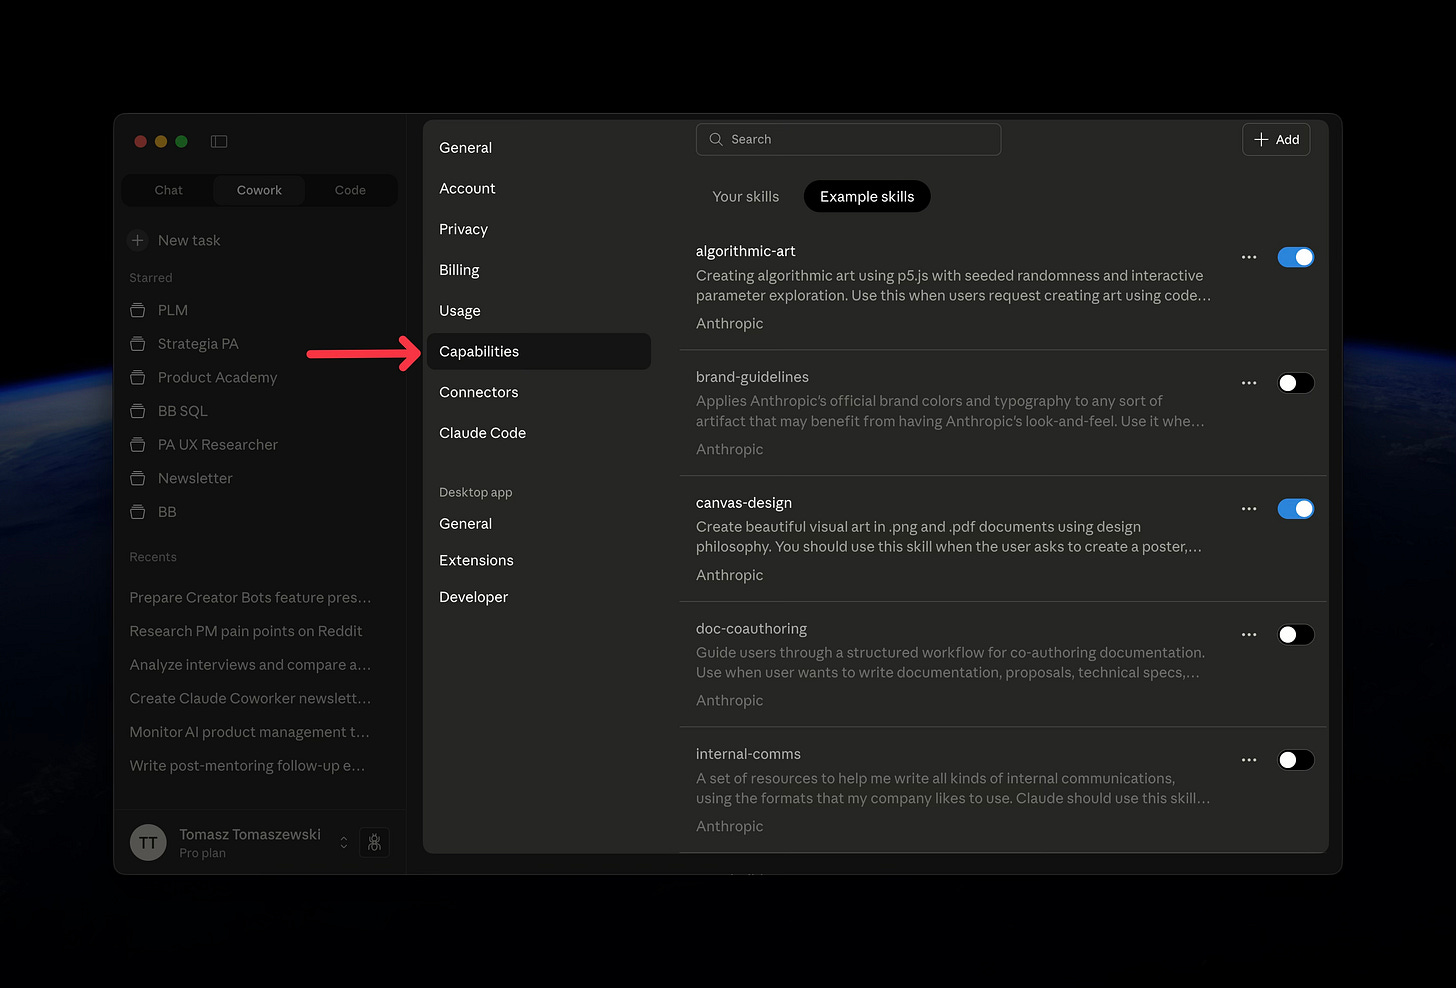This screenshot has height=988, width=1456.
Task: Toggle the sidebar panel icon
Action: 219,141
